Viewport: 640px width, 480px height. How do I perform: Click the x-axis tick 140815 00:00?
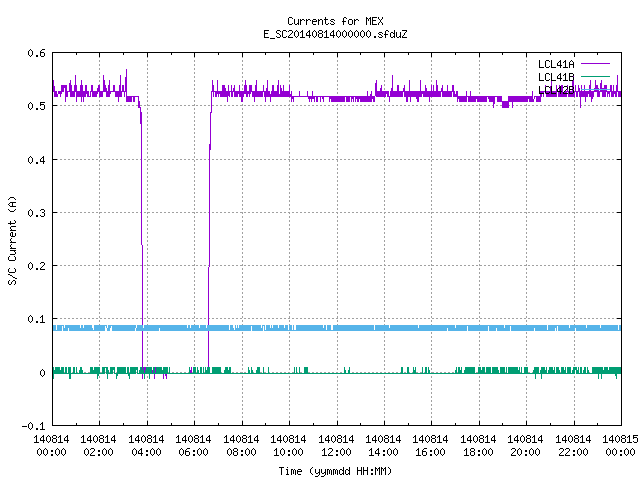click(620, 445)
